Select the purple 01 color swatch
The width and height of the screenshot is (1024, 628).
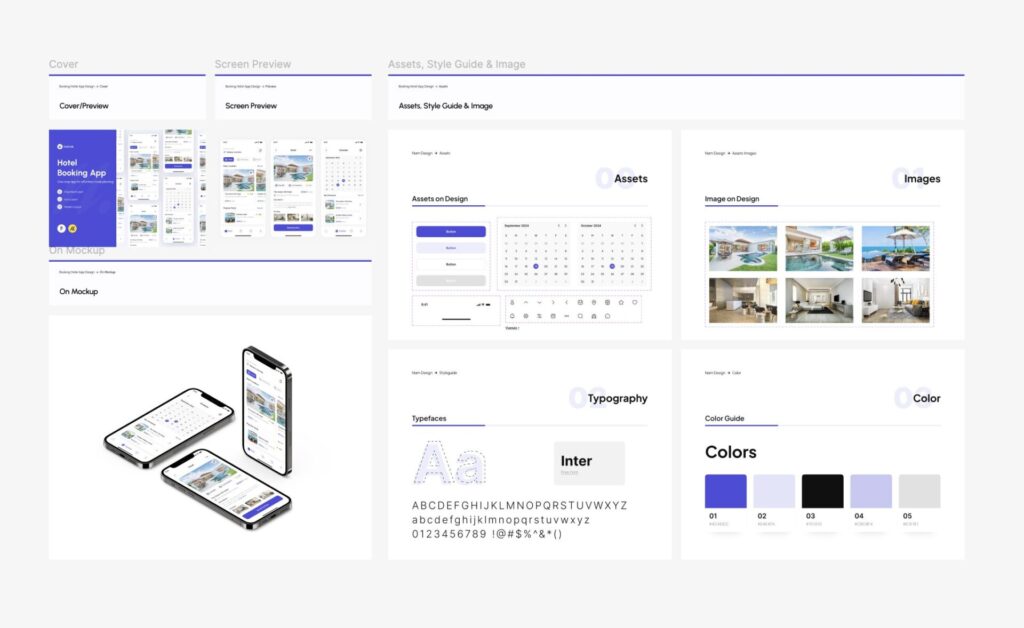pyautogui.click(x=725, y=491)
